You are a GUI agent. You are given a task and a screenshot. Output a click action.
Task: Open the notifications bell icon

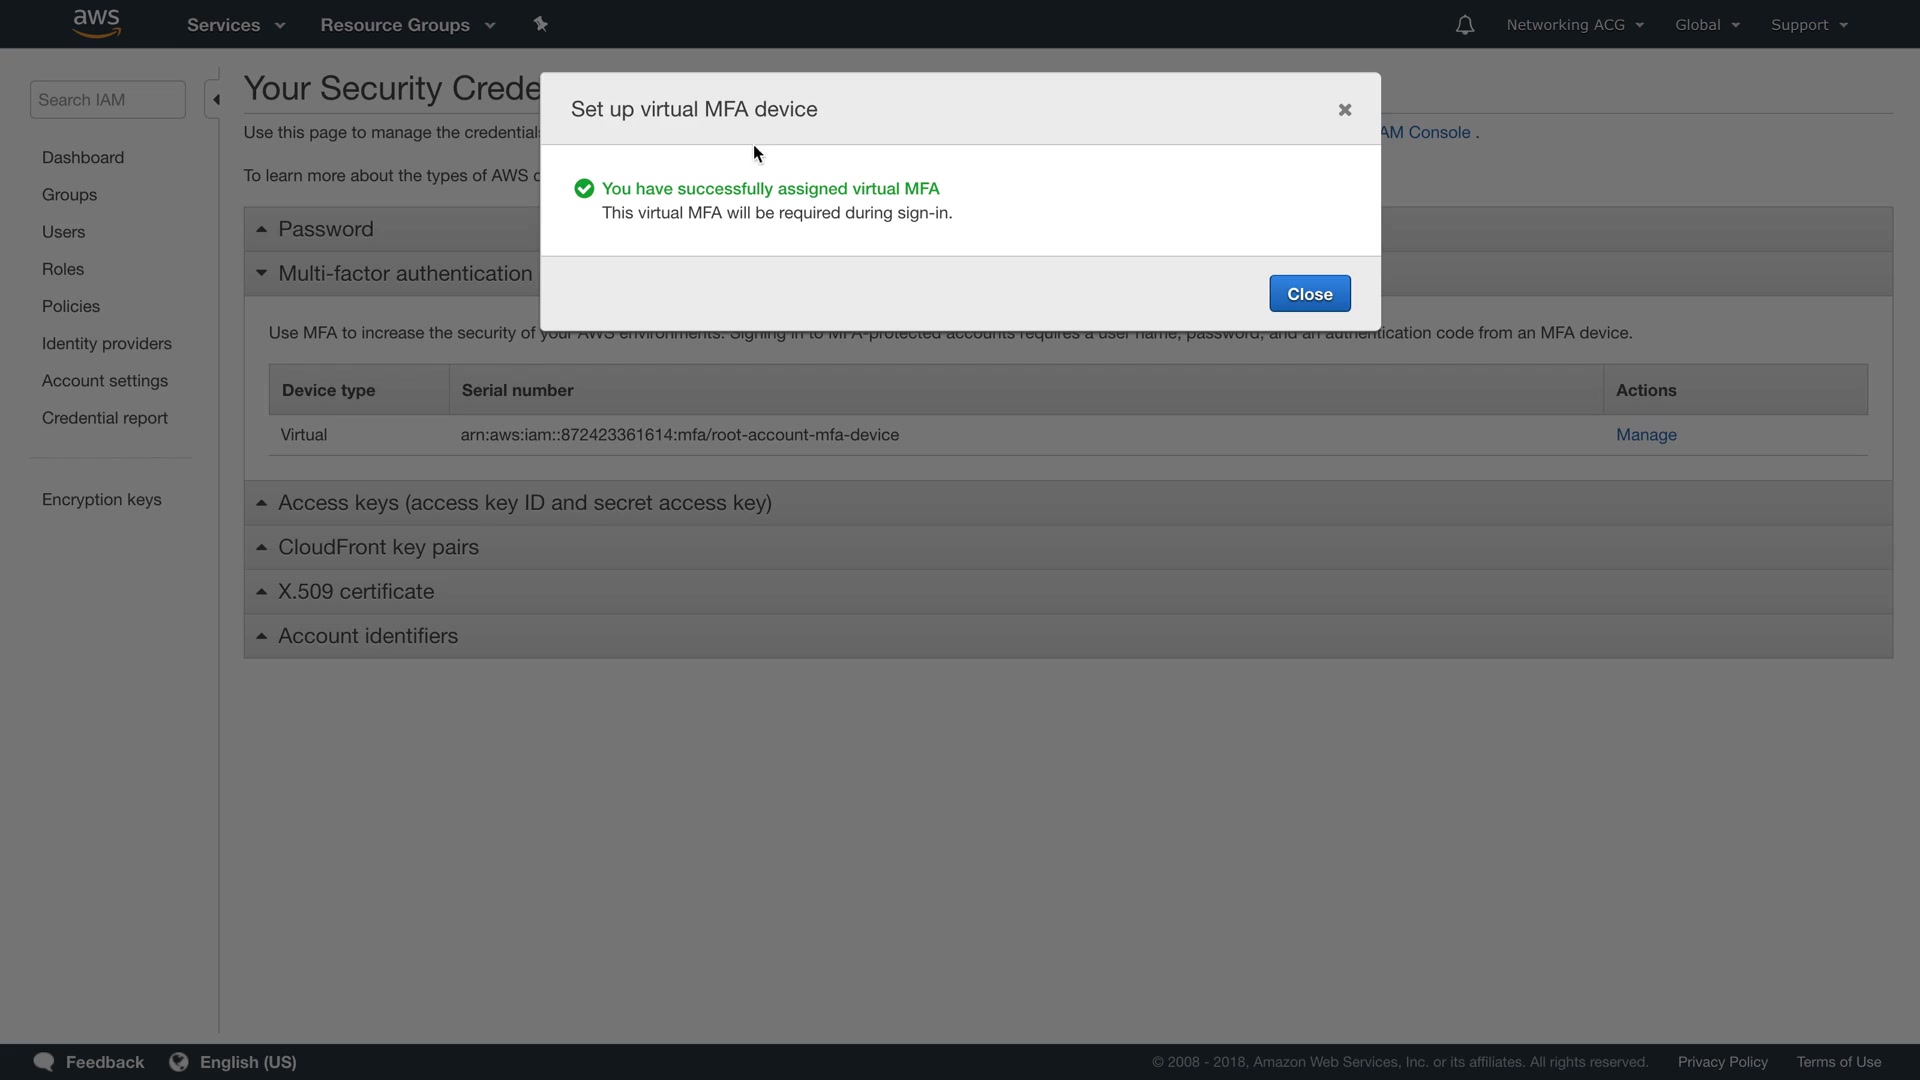(1464, 25)
